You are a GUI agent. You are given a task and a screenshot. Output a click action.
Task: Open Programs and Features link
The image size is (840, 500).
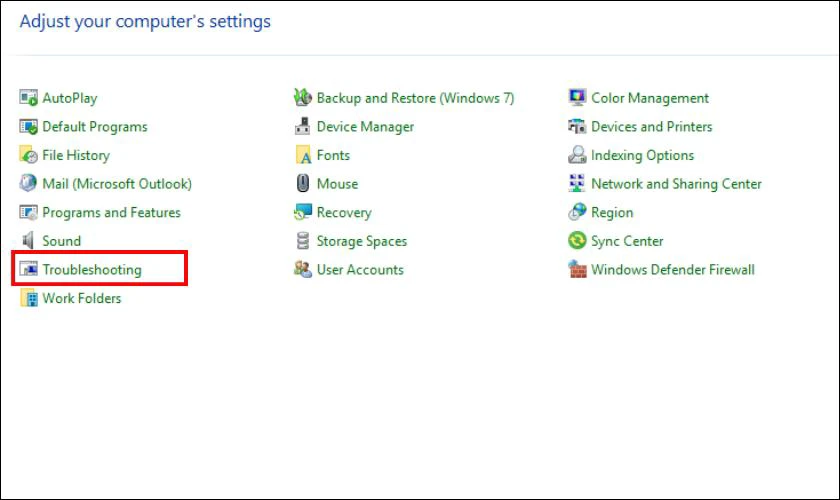click(111, 213)
